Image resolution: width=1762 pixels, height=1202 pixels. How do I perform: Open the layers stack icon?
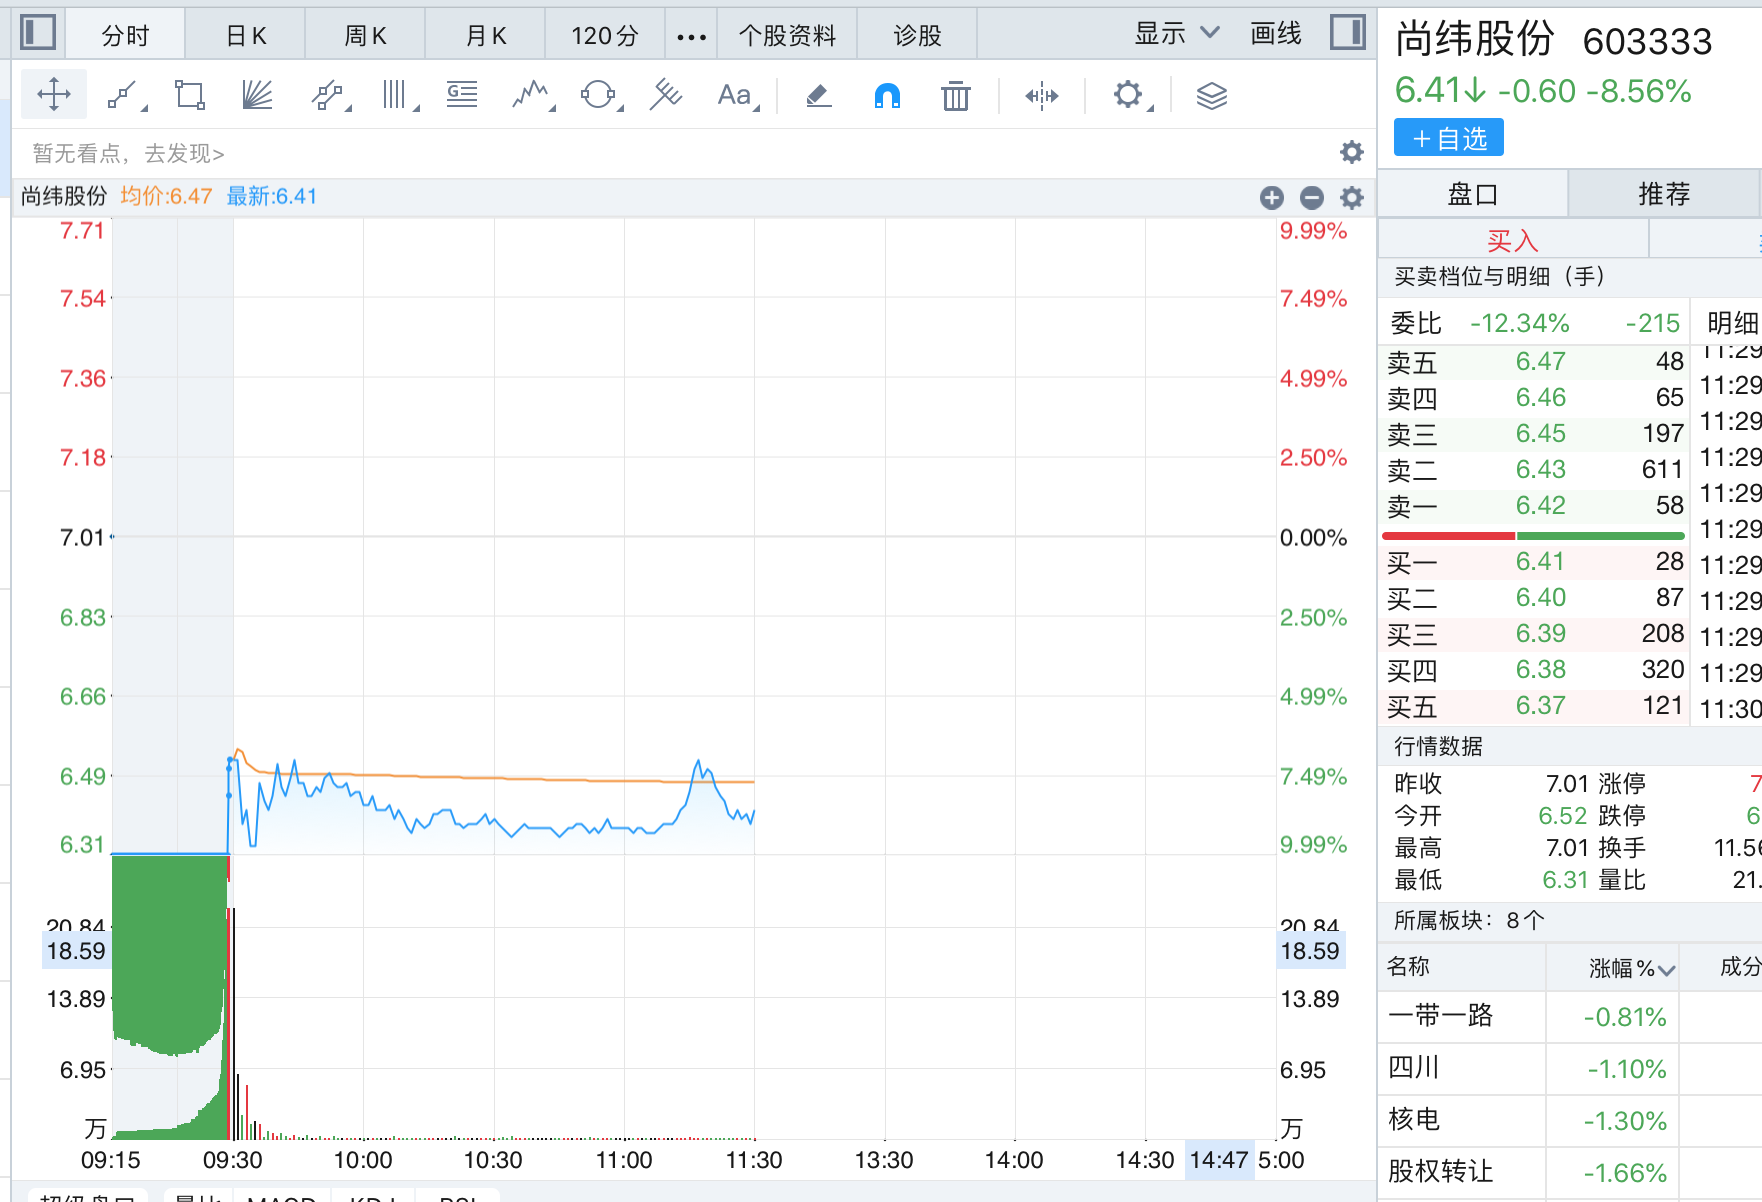[x=1211, y=96]
